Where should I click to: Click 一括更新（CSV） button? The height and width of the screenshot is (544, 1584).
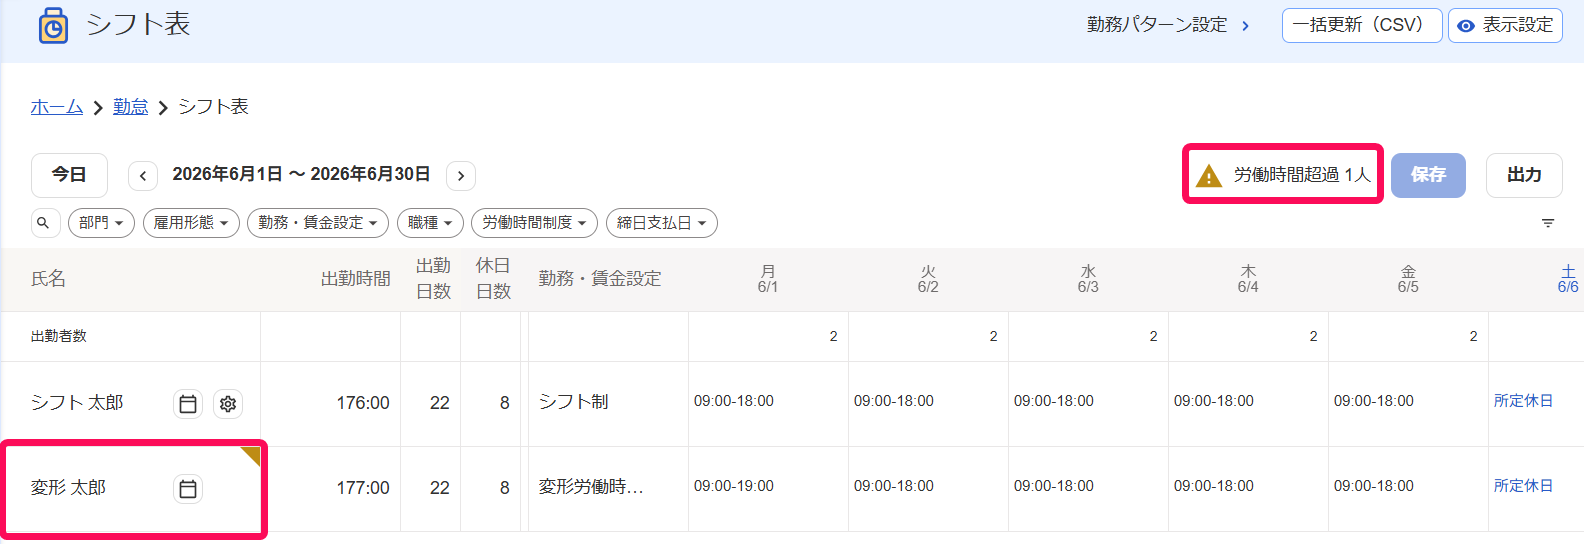point(1362,25)
